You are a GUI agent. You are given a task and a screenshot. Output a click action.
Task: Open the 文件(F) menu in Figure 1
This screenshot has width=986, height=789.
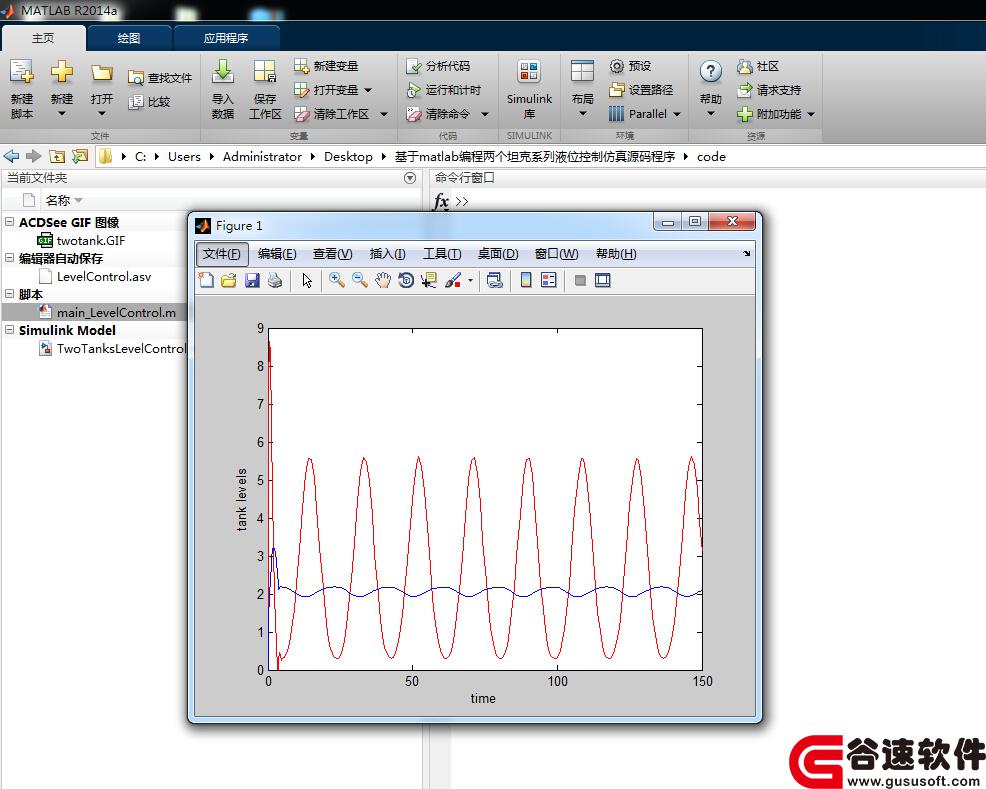click(221, 254)
